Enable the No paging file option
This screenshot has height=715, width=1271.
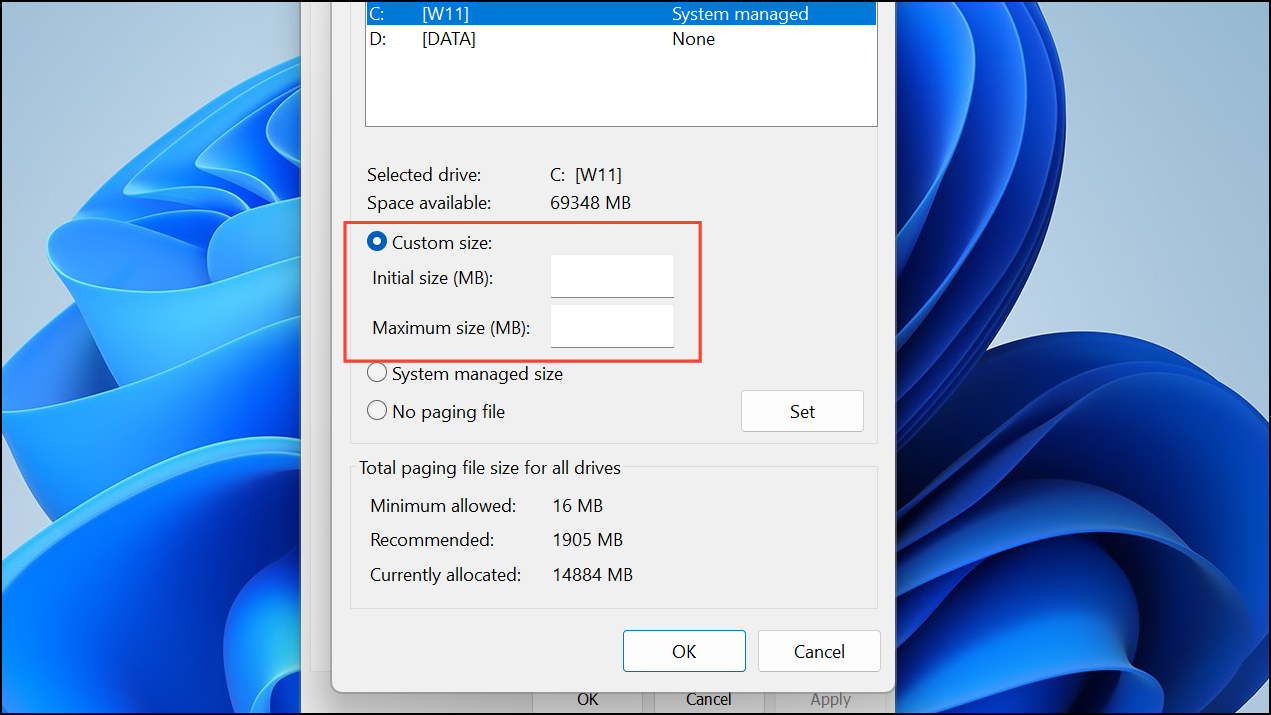[377, 410]
